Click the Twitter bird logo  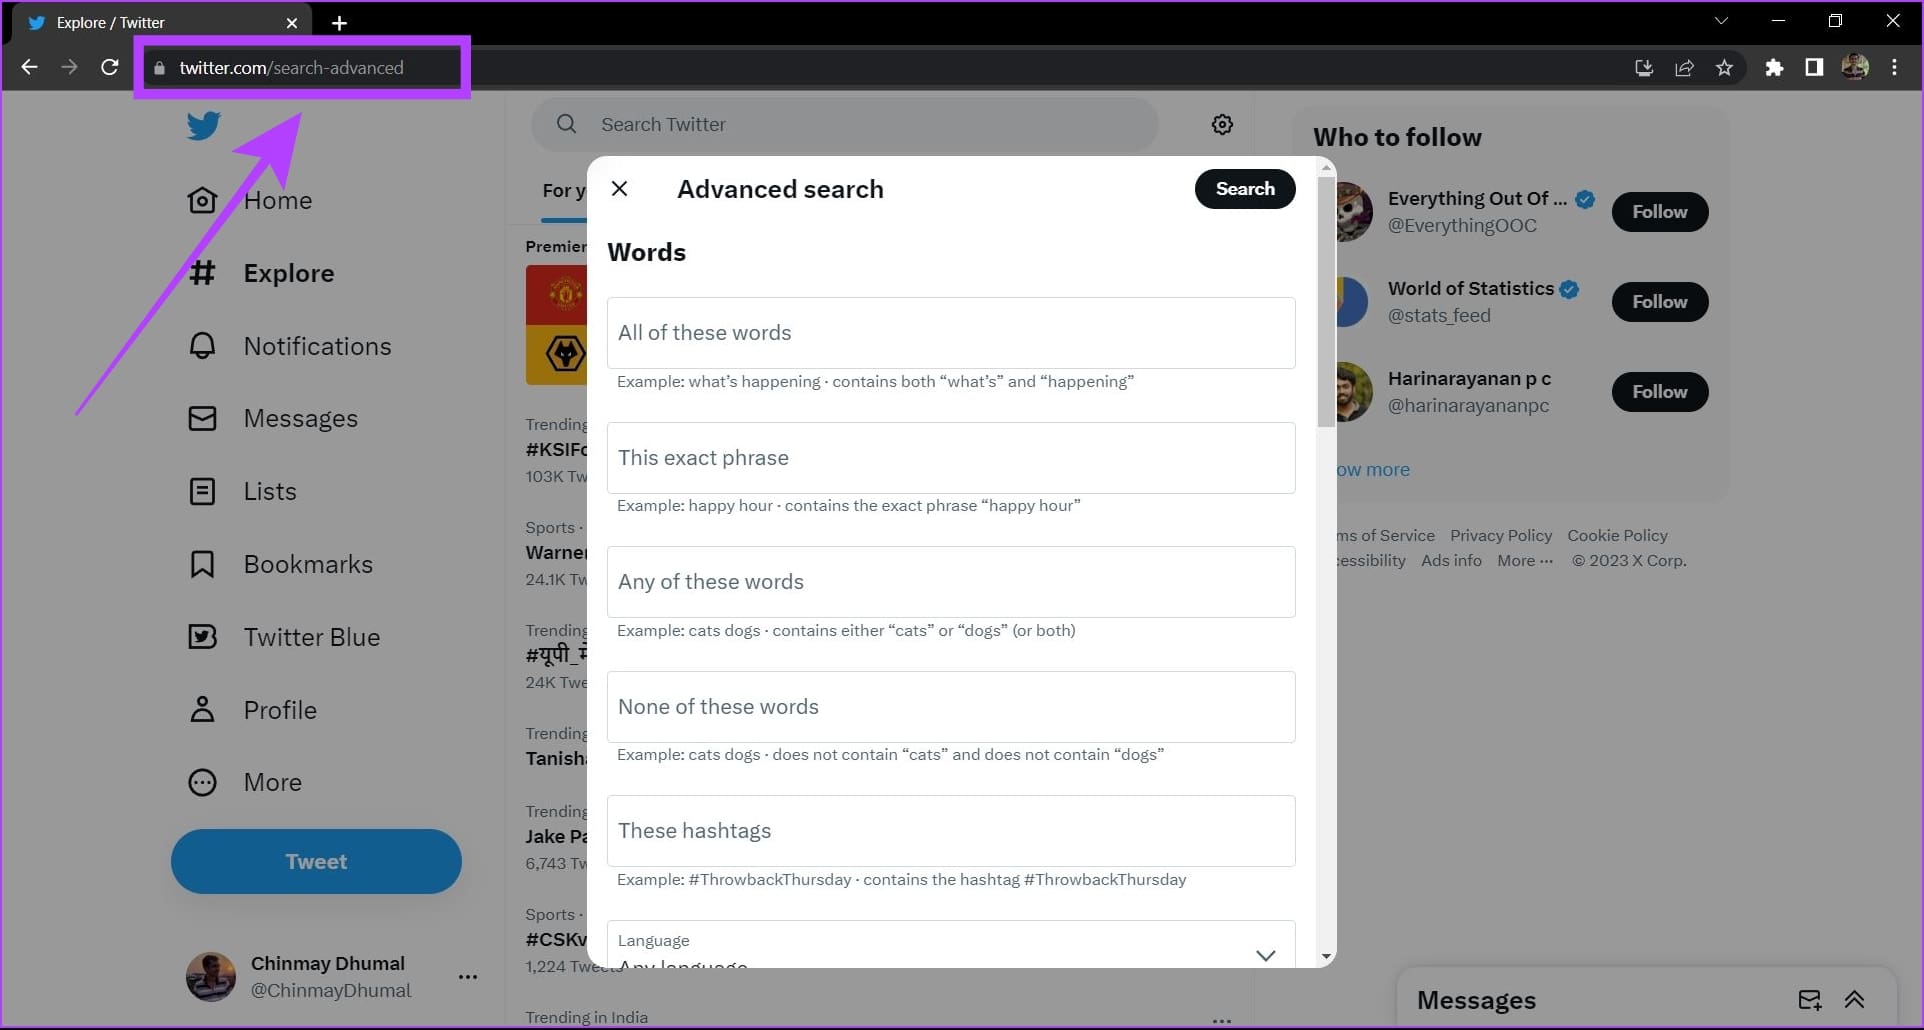coord(203,126)
